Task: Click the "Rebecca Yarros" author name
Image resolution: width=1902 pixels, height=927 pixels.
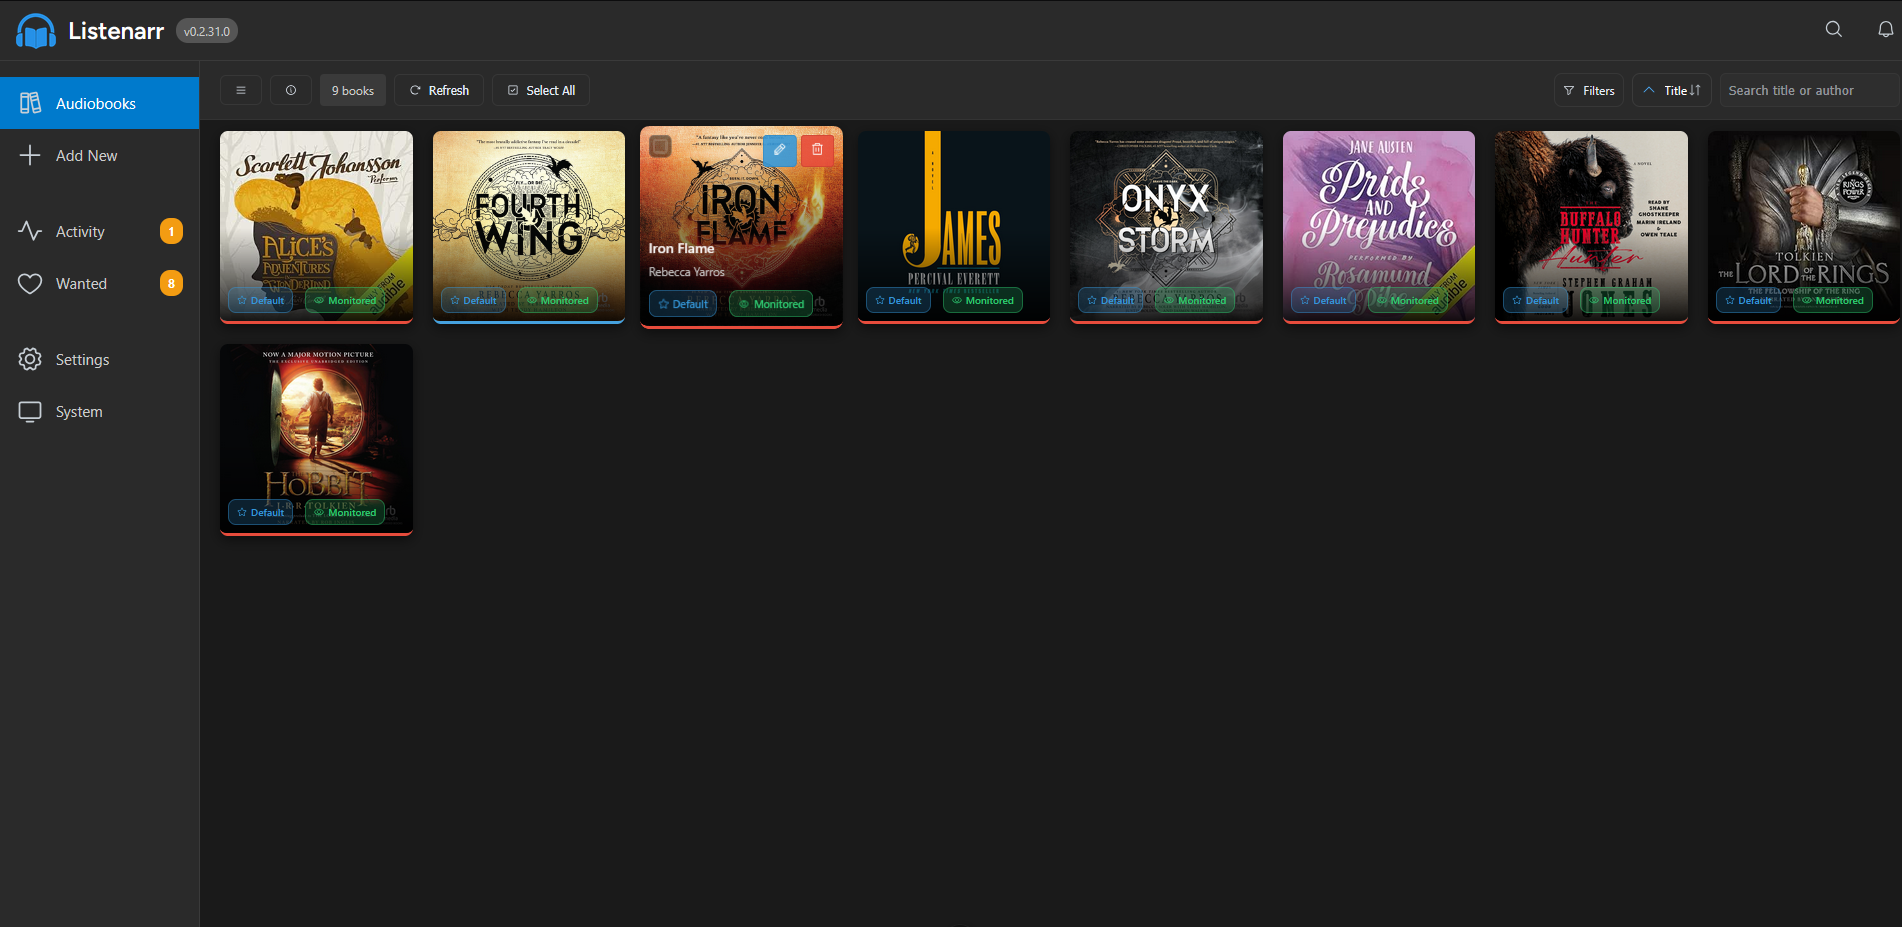Action: click(686, 272)
